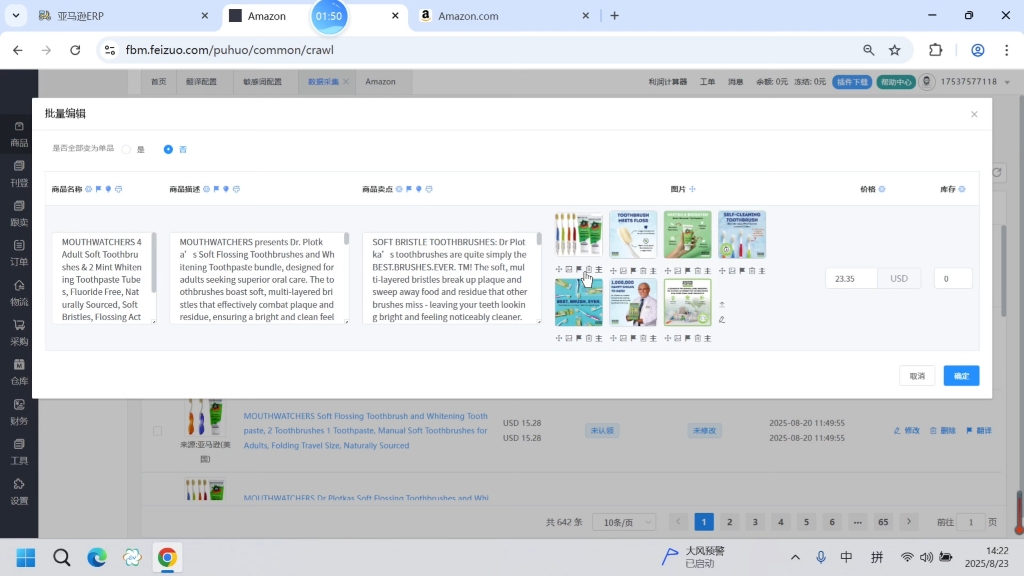1024x576 pixels.
Task: Click the move icon under Toothbrush Meets Floss image
Action: [613, 270]
